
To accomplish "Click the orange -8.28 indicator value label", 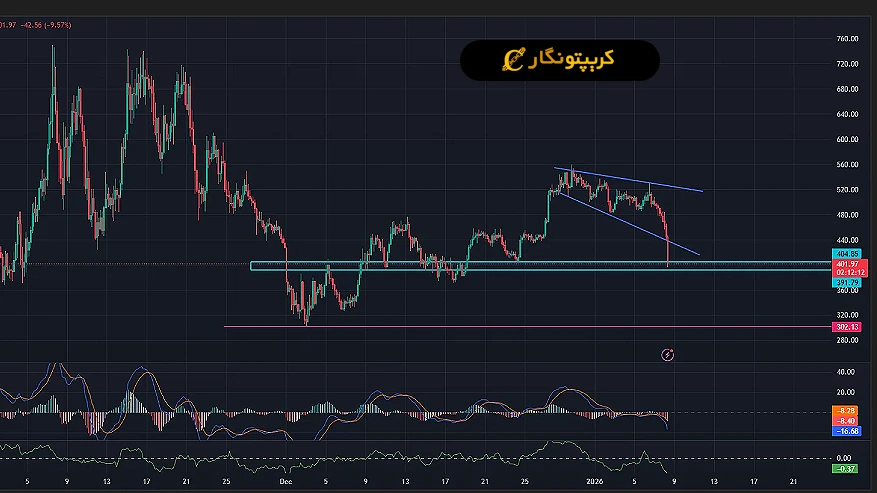I will pyautogui.click(x=845, y=411).
